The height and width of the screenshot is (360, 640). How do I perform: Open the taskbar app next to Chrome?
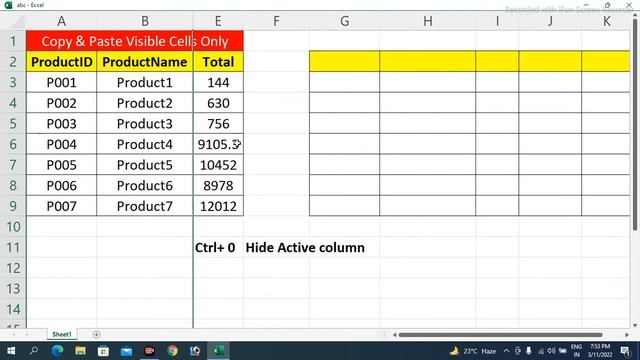pyautogui.click(x=195, y=351)
